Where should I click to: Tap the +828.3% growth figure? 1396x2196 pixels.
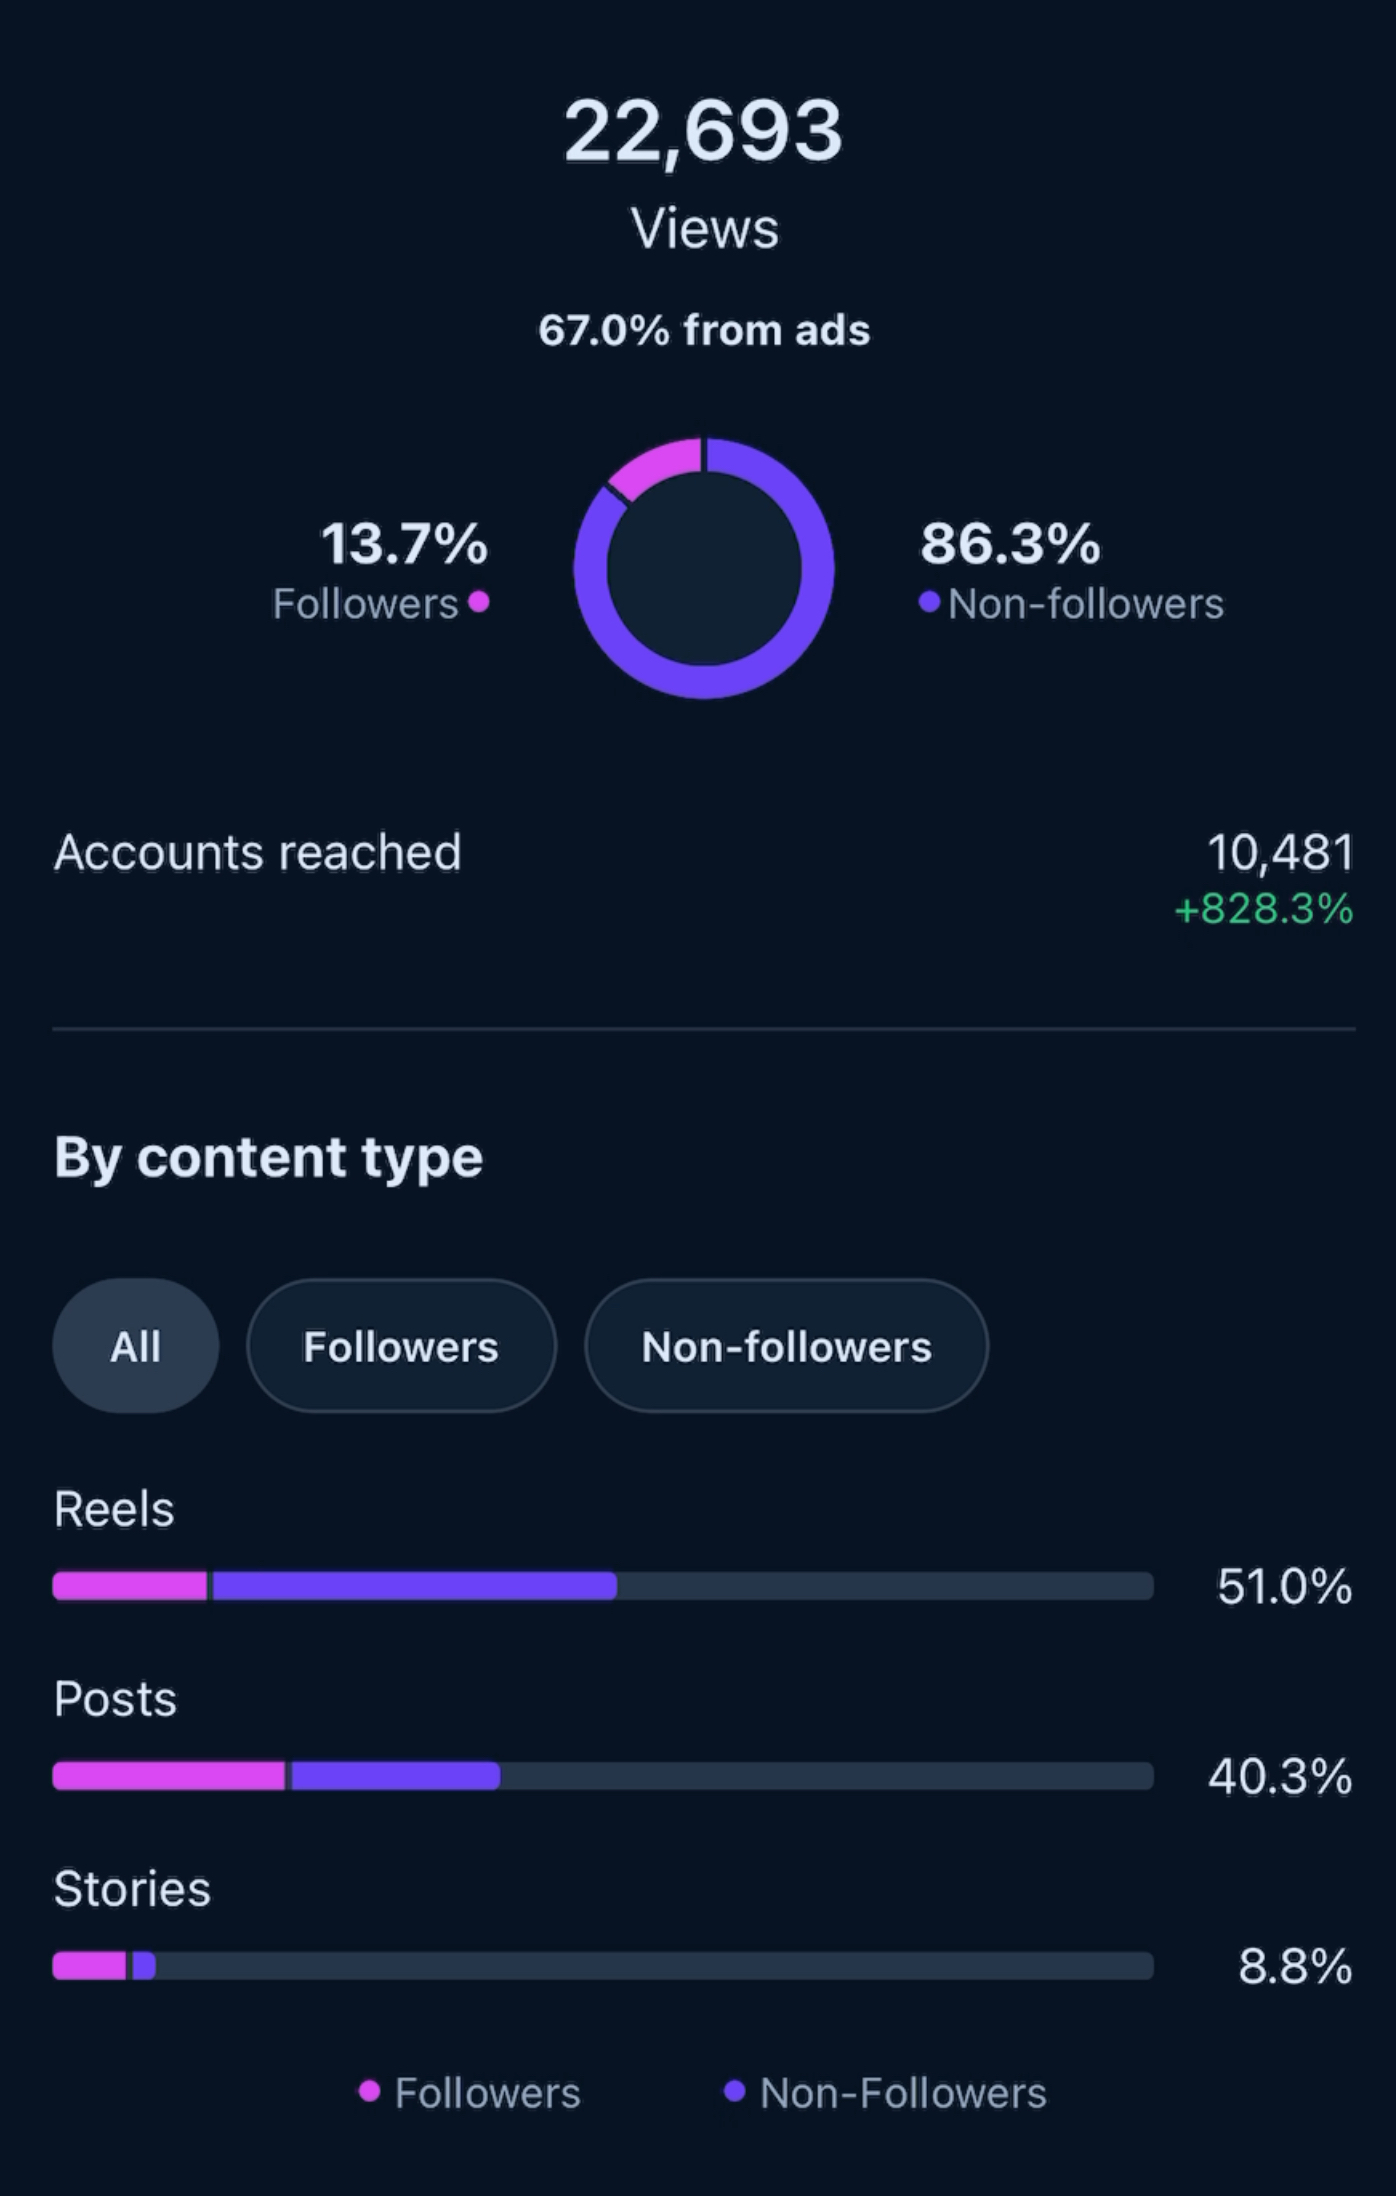click(1264, 909)
